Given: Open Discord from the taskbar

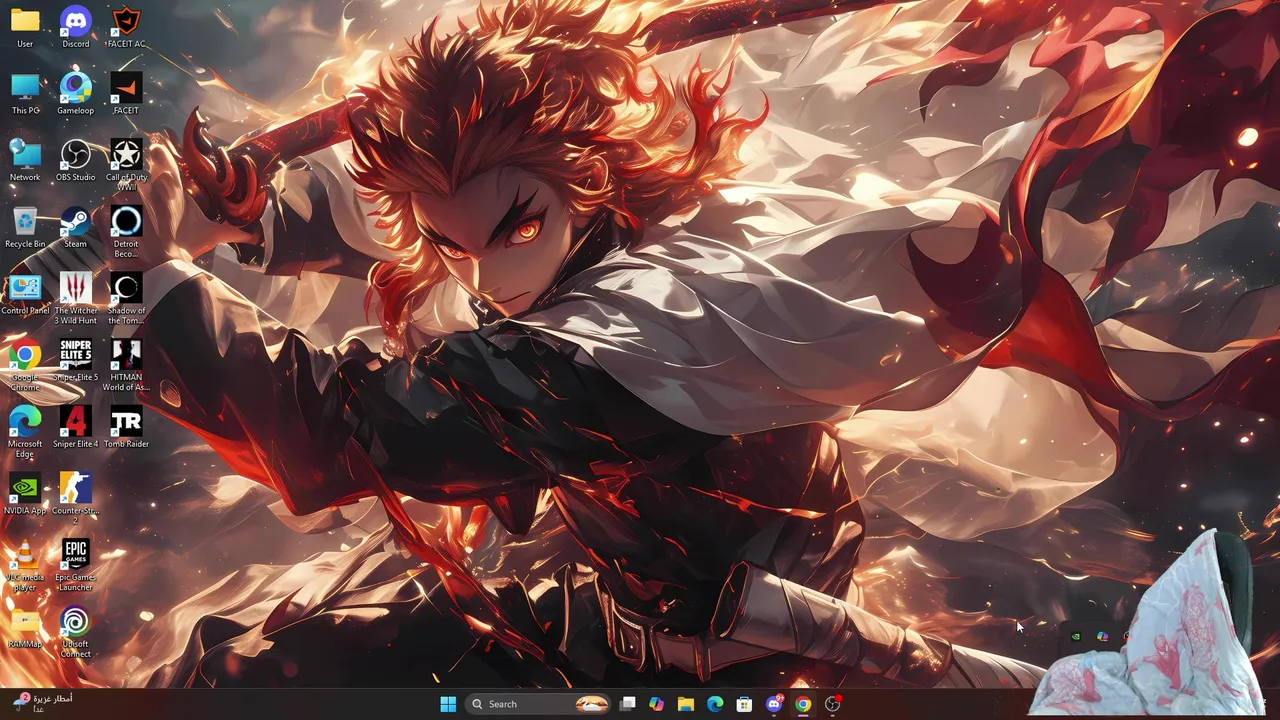Looking at the screenshot, I should (774, 704).
